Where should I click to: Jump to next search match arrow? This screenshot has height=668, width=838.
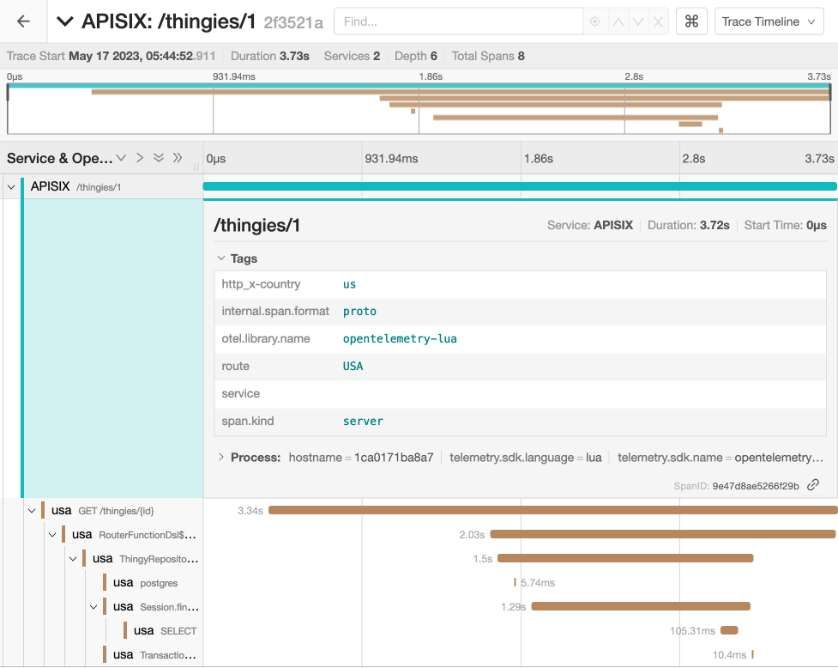(x=638, y=21)
